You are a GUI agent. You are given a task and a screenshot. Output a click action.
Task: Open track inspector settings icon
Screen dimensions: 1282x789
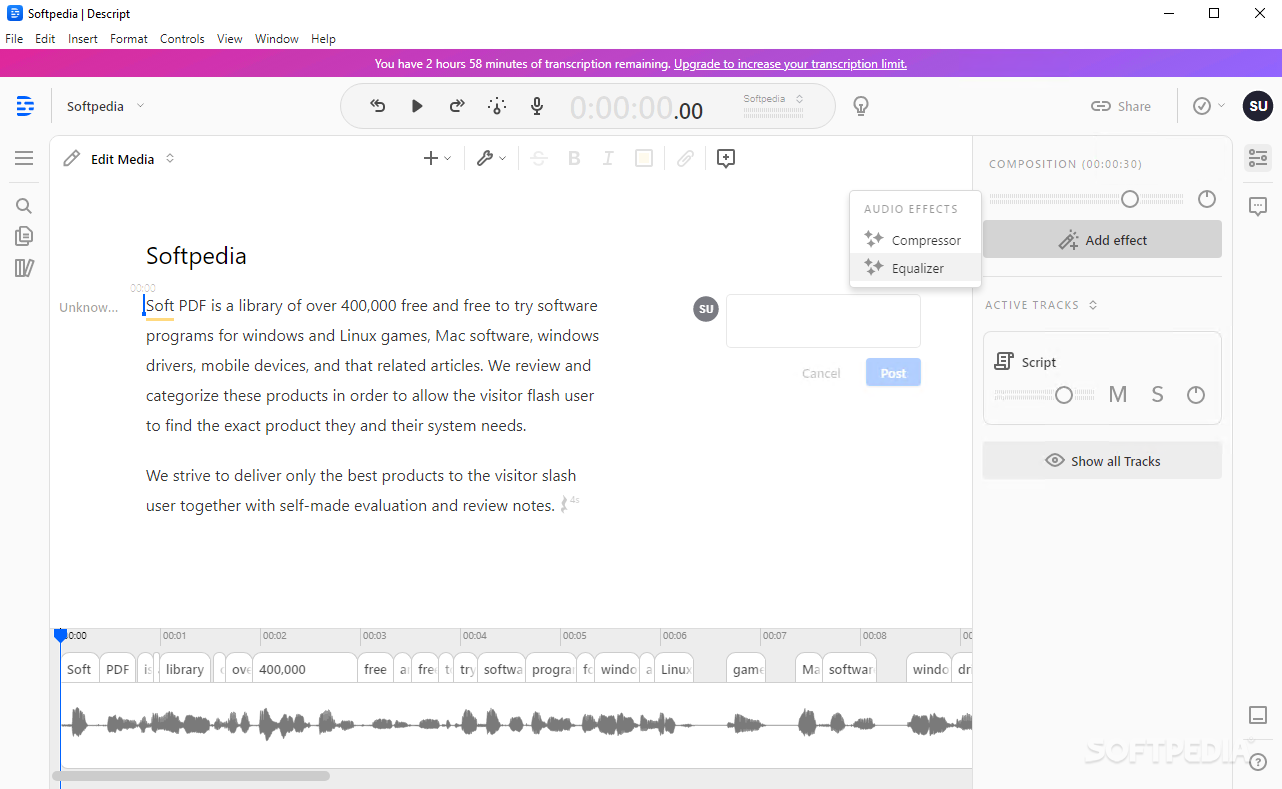(x=1258, y=158)
